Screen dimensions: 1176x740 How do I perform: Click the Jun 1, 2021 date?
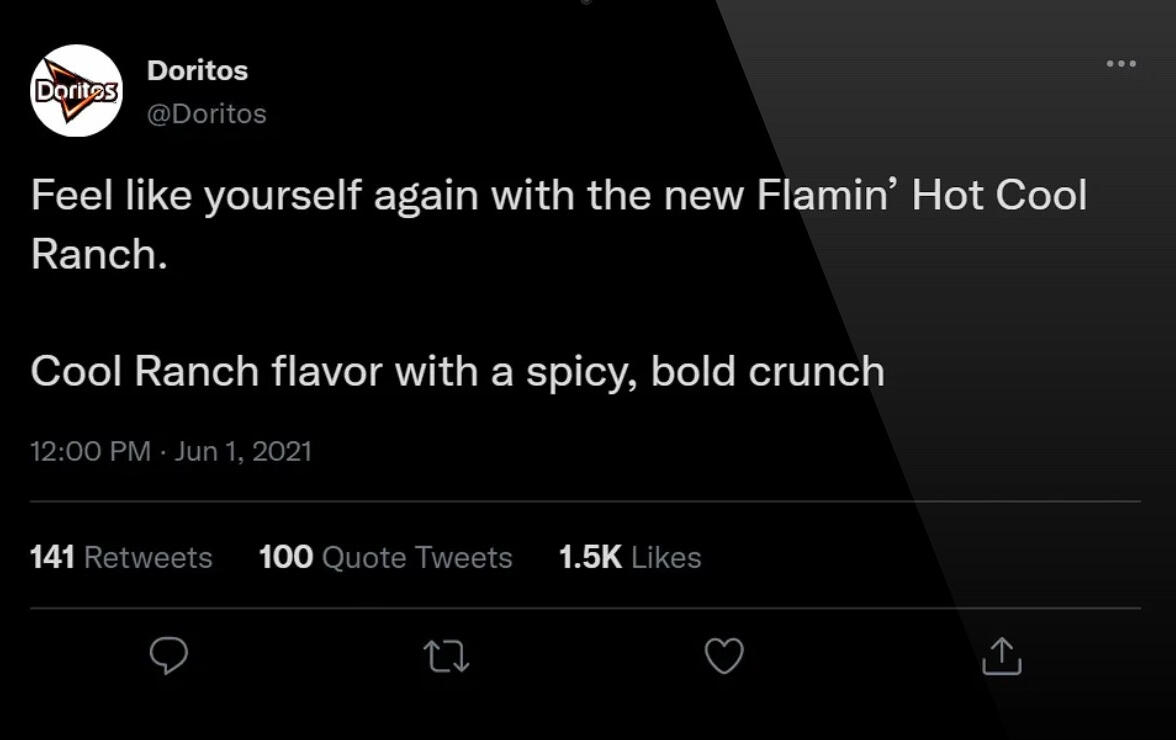[243, 451]
